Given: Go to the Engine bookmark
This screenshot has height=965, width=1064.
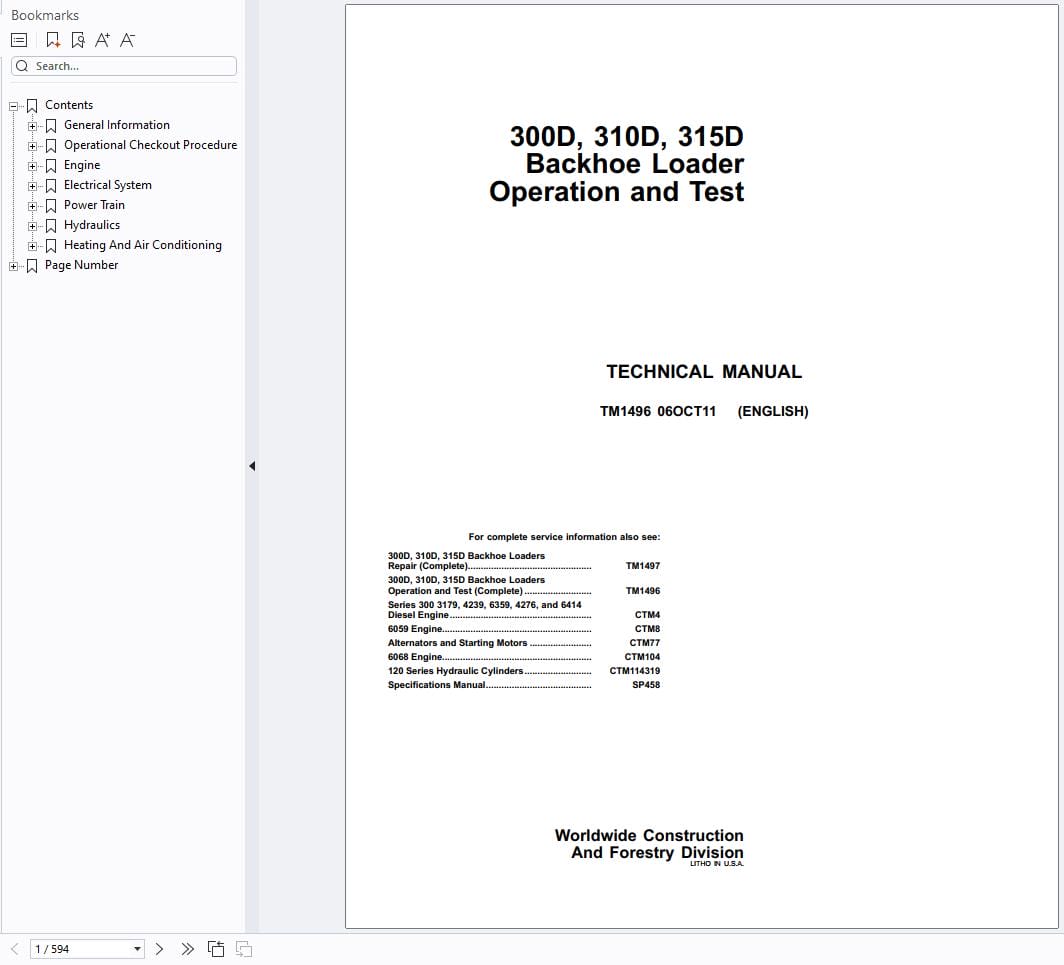Looking at the screenshot, I should tap(82, 165).
